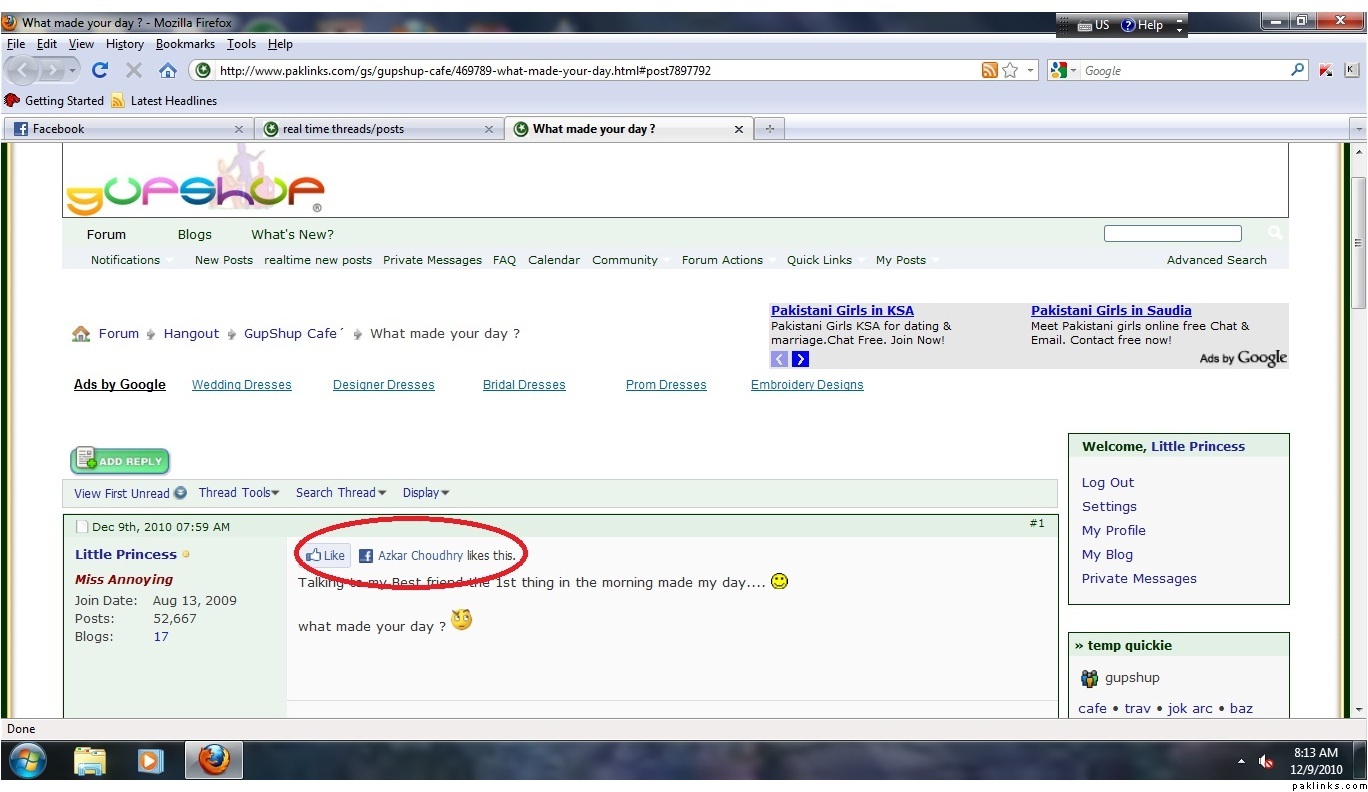Click the Log Out link

pyautogui.click(x=1108, y=483)
